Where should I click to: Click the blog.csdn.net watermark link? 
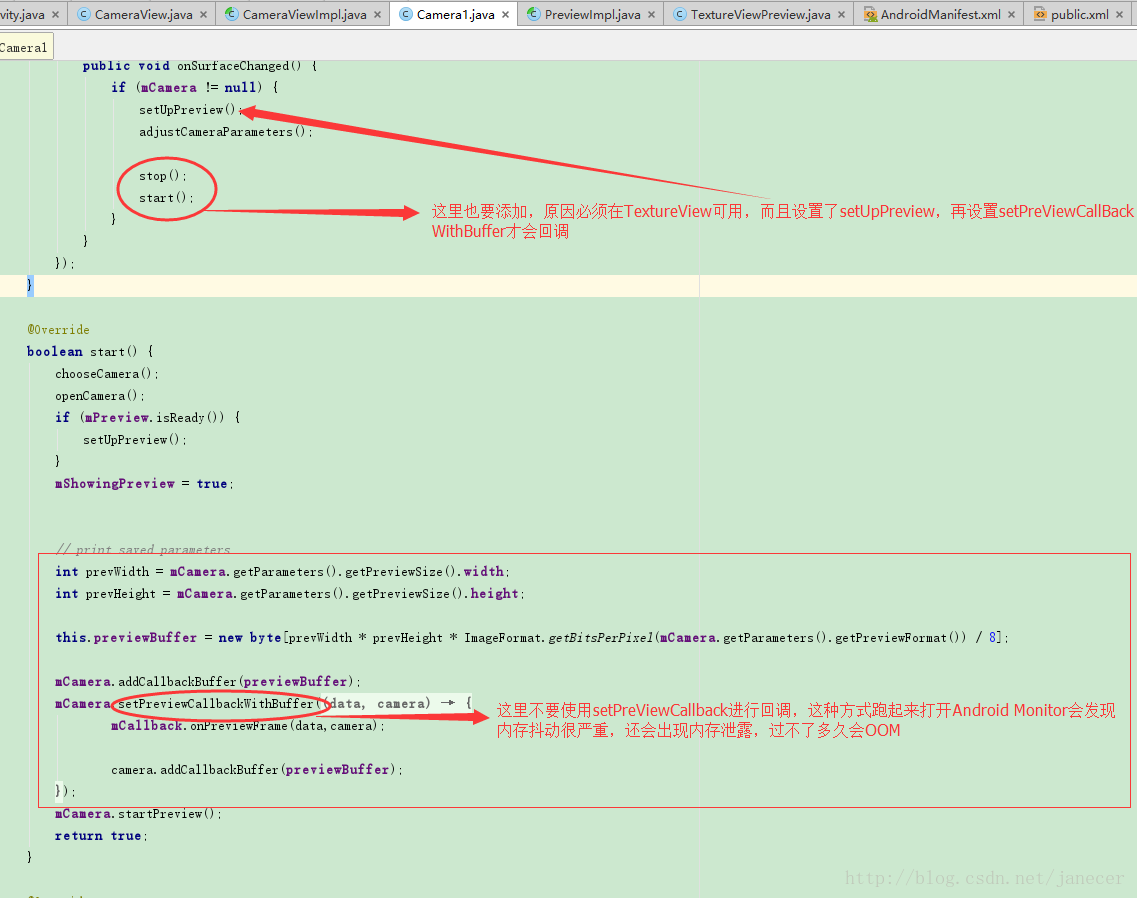[984, 877]
